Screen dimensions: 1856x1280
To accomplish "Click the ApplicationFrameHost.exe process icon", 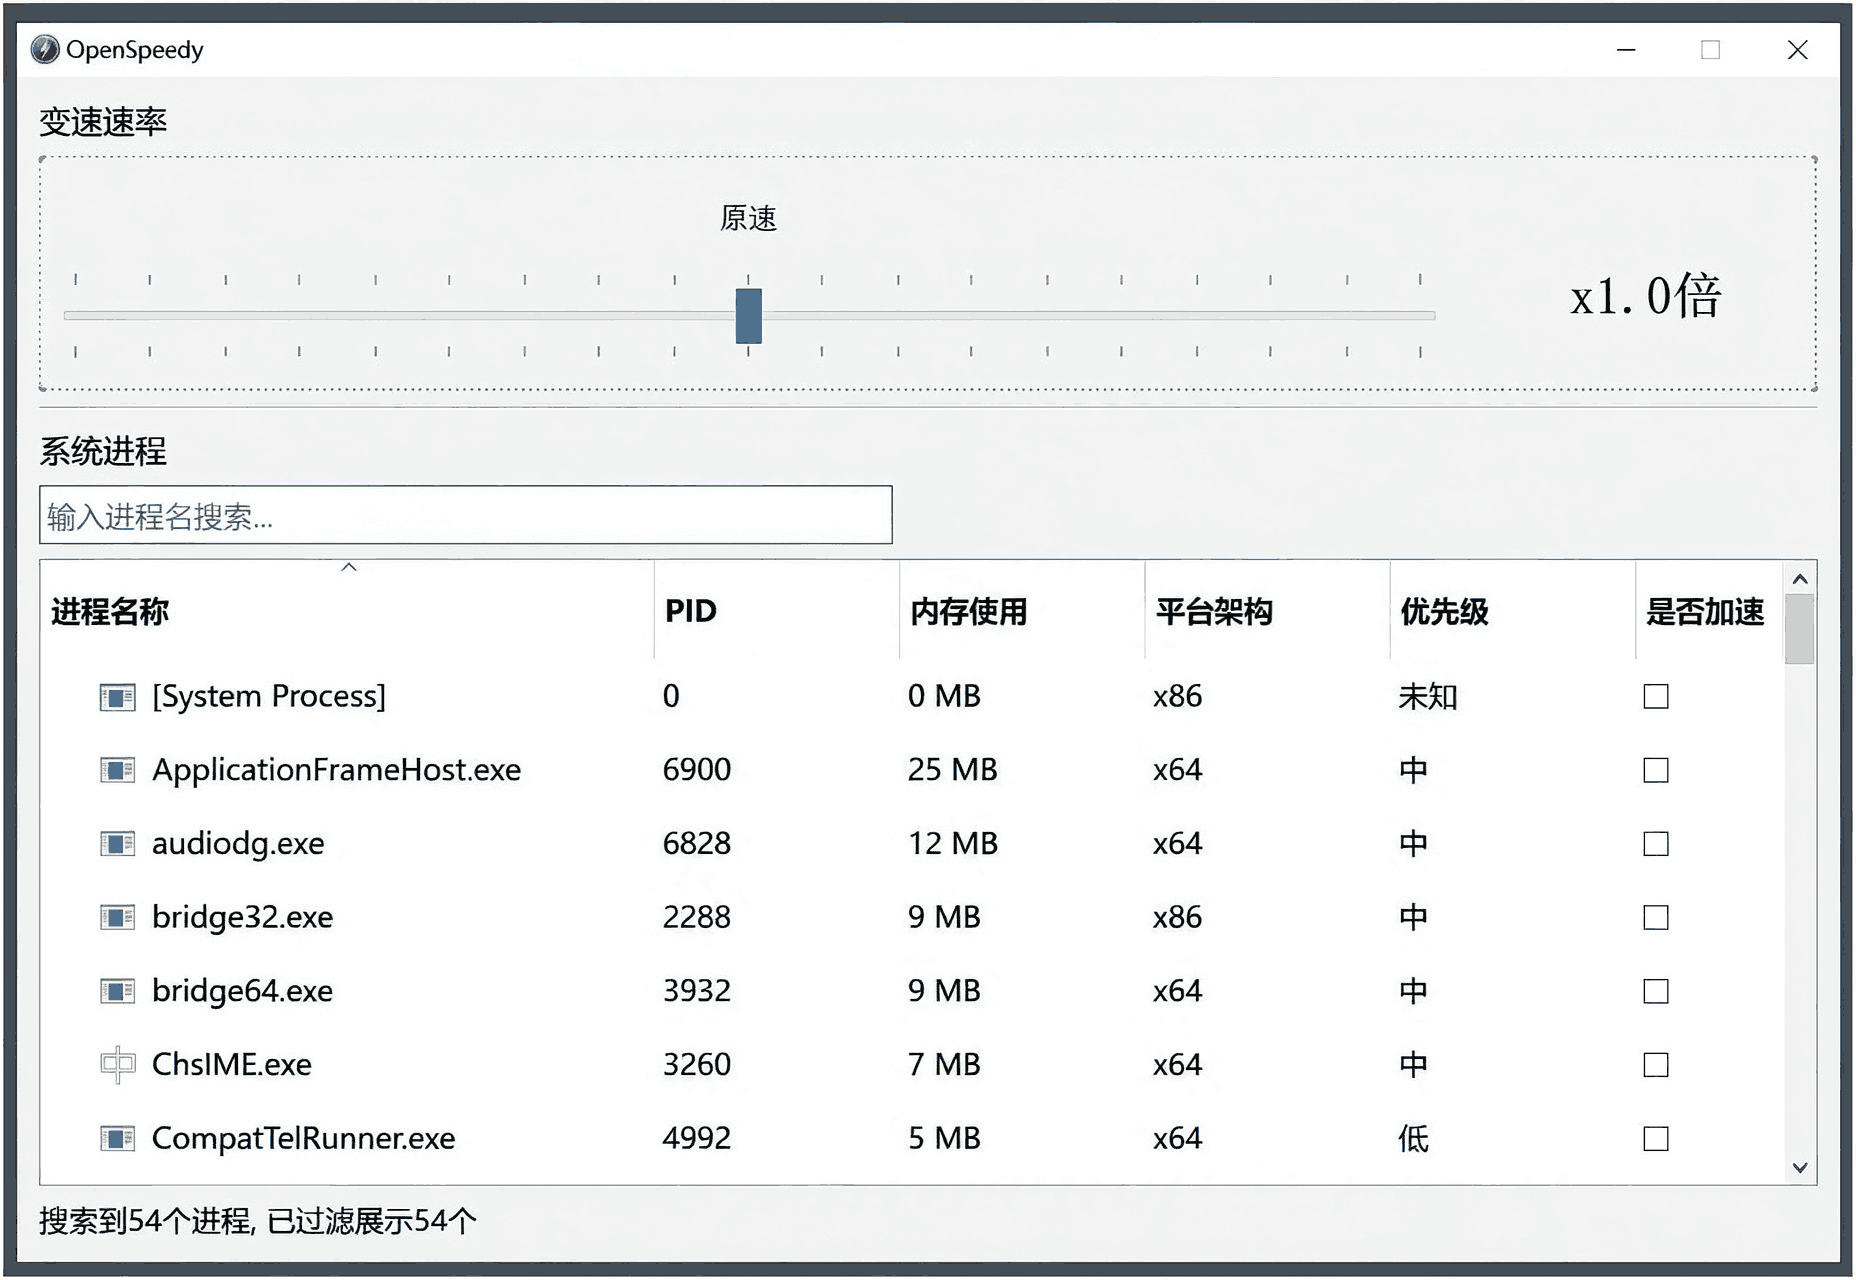I will tap(117, 770).
